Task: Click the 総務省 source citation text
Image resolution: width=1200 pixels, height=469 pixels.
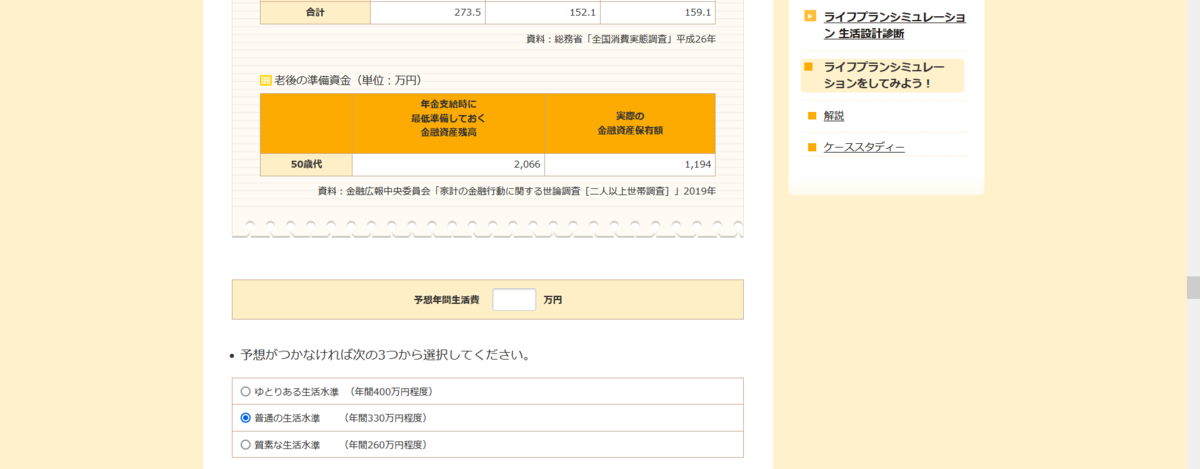Action: [x=621, y=40]
